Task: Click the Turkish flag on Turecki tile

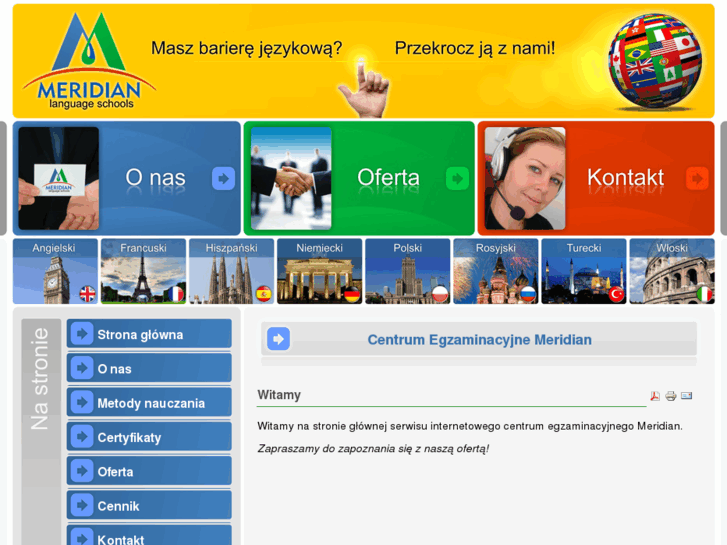Action: 616,294
